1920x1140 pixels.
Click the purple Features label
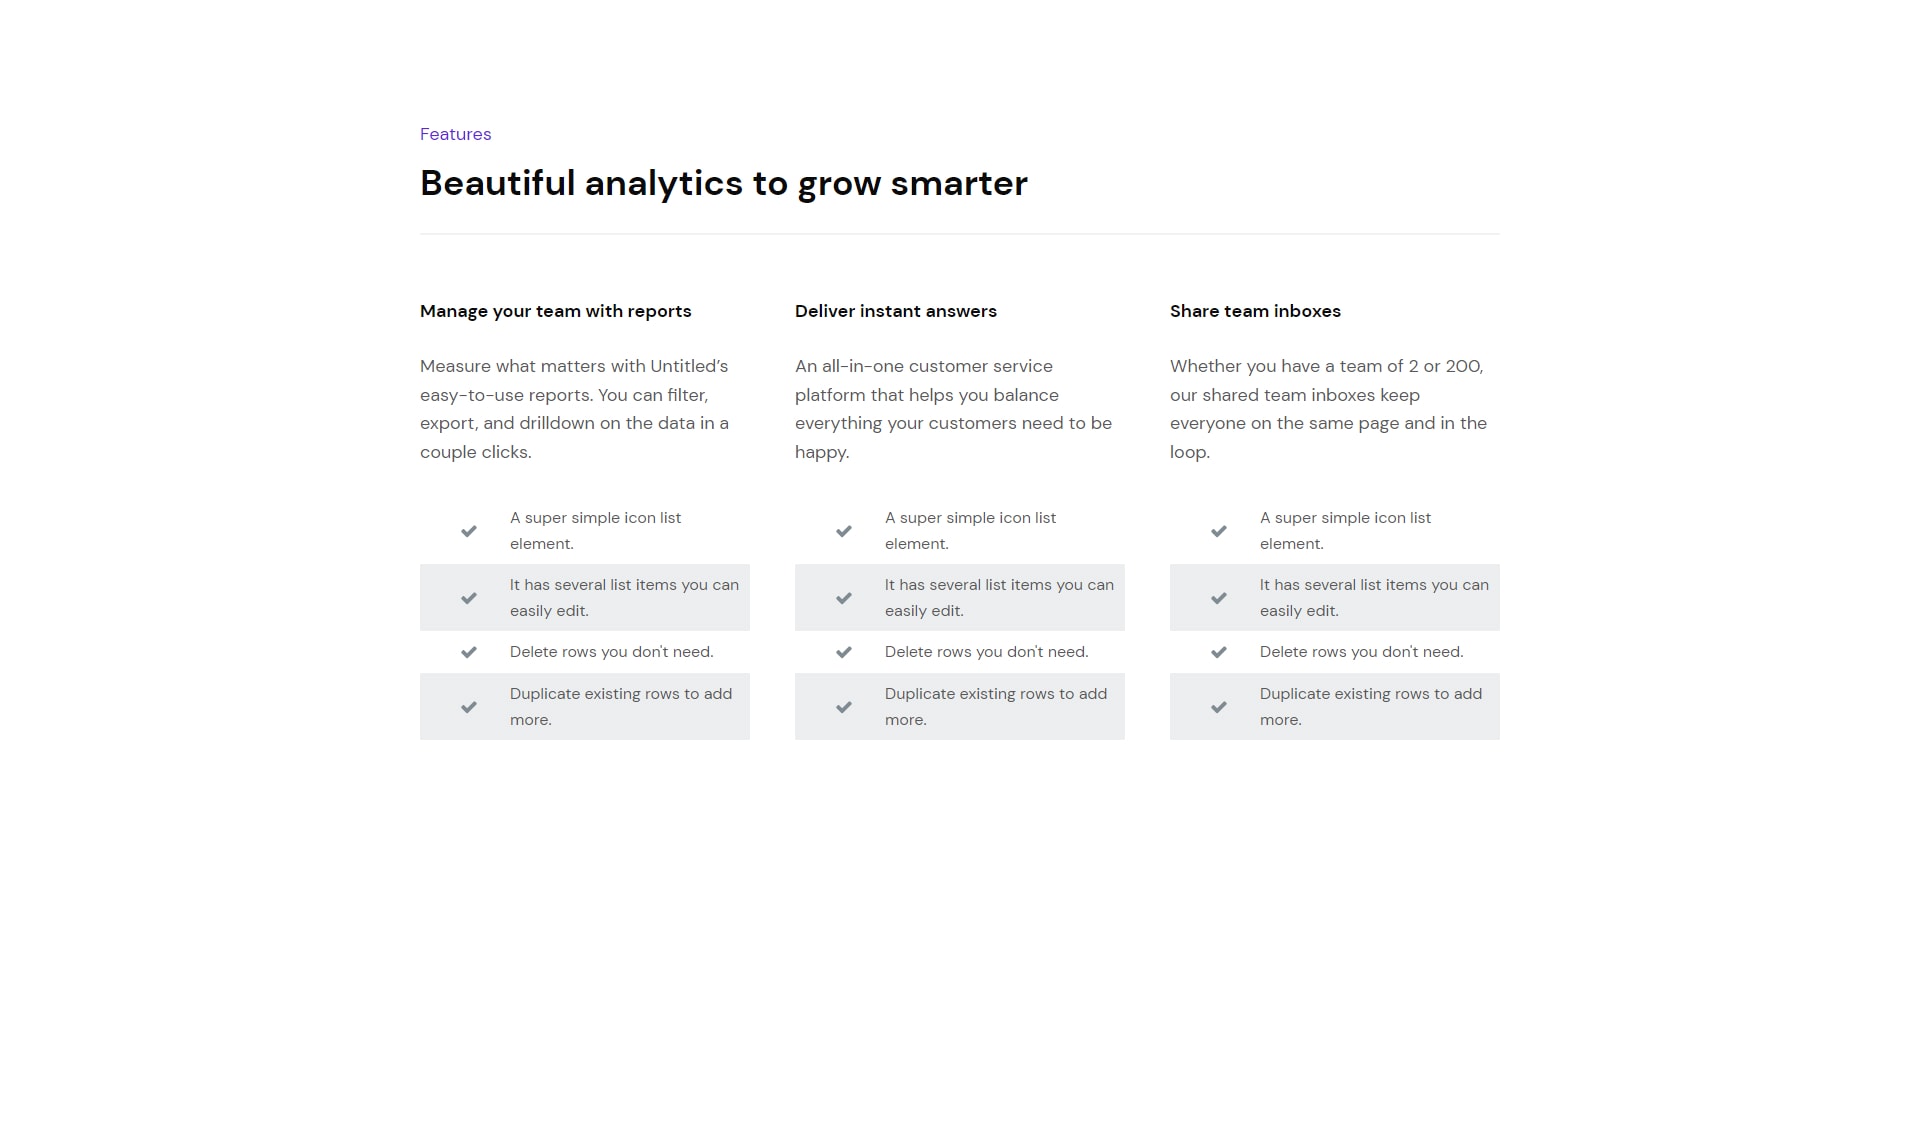[455, 134]
